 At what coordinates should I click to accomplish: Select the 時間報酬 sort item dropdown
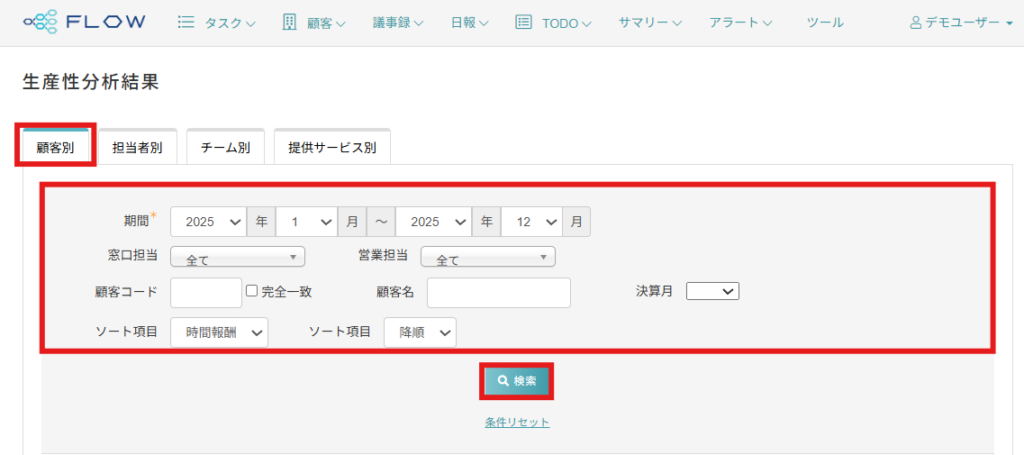pos(219,332)
